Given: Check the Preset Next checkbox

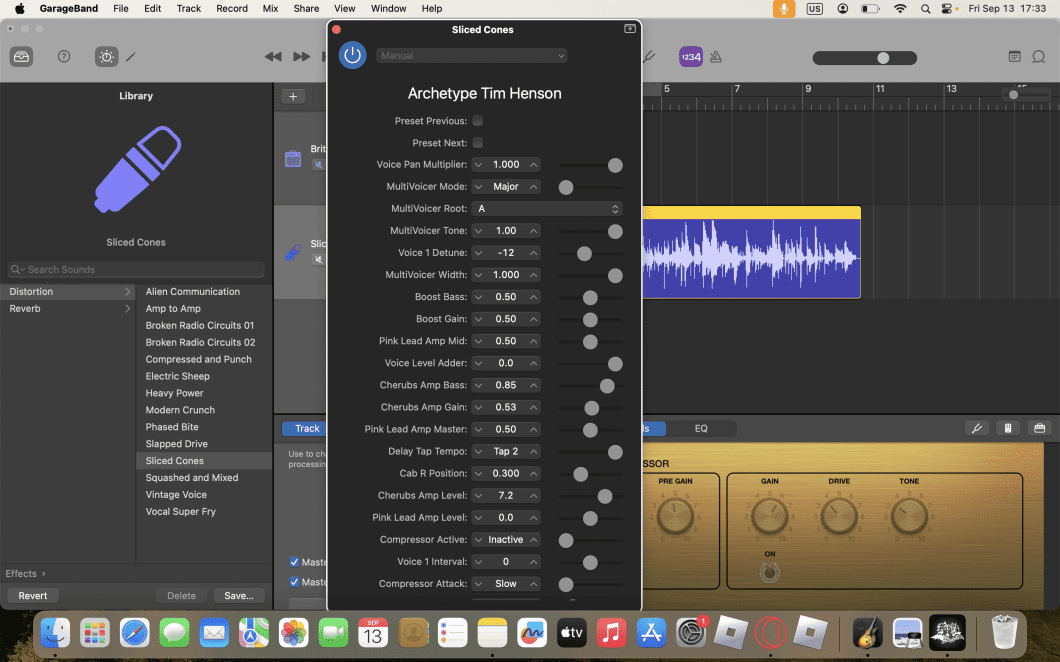Looking at the screenshot, I should (x=477, y=142).
